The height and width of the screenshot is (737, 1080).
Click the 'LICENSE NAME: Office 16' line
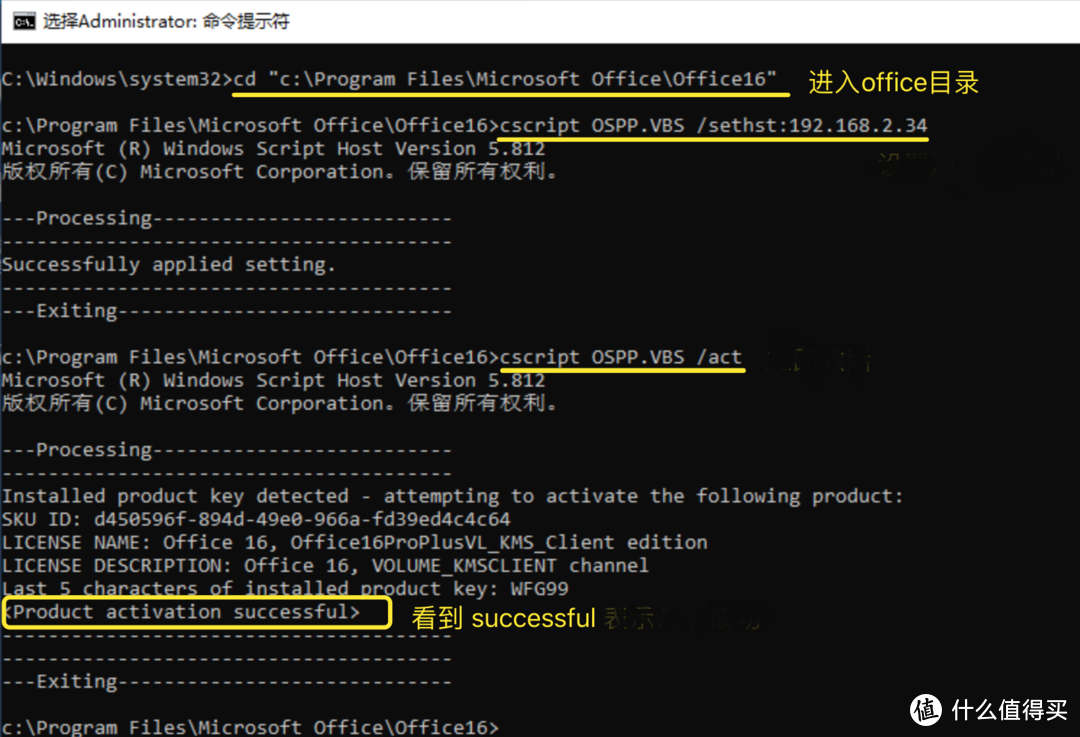pyautogui.click(x=354, y=542)
